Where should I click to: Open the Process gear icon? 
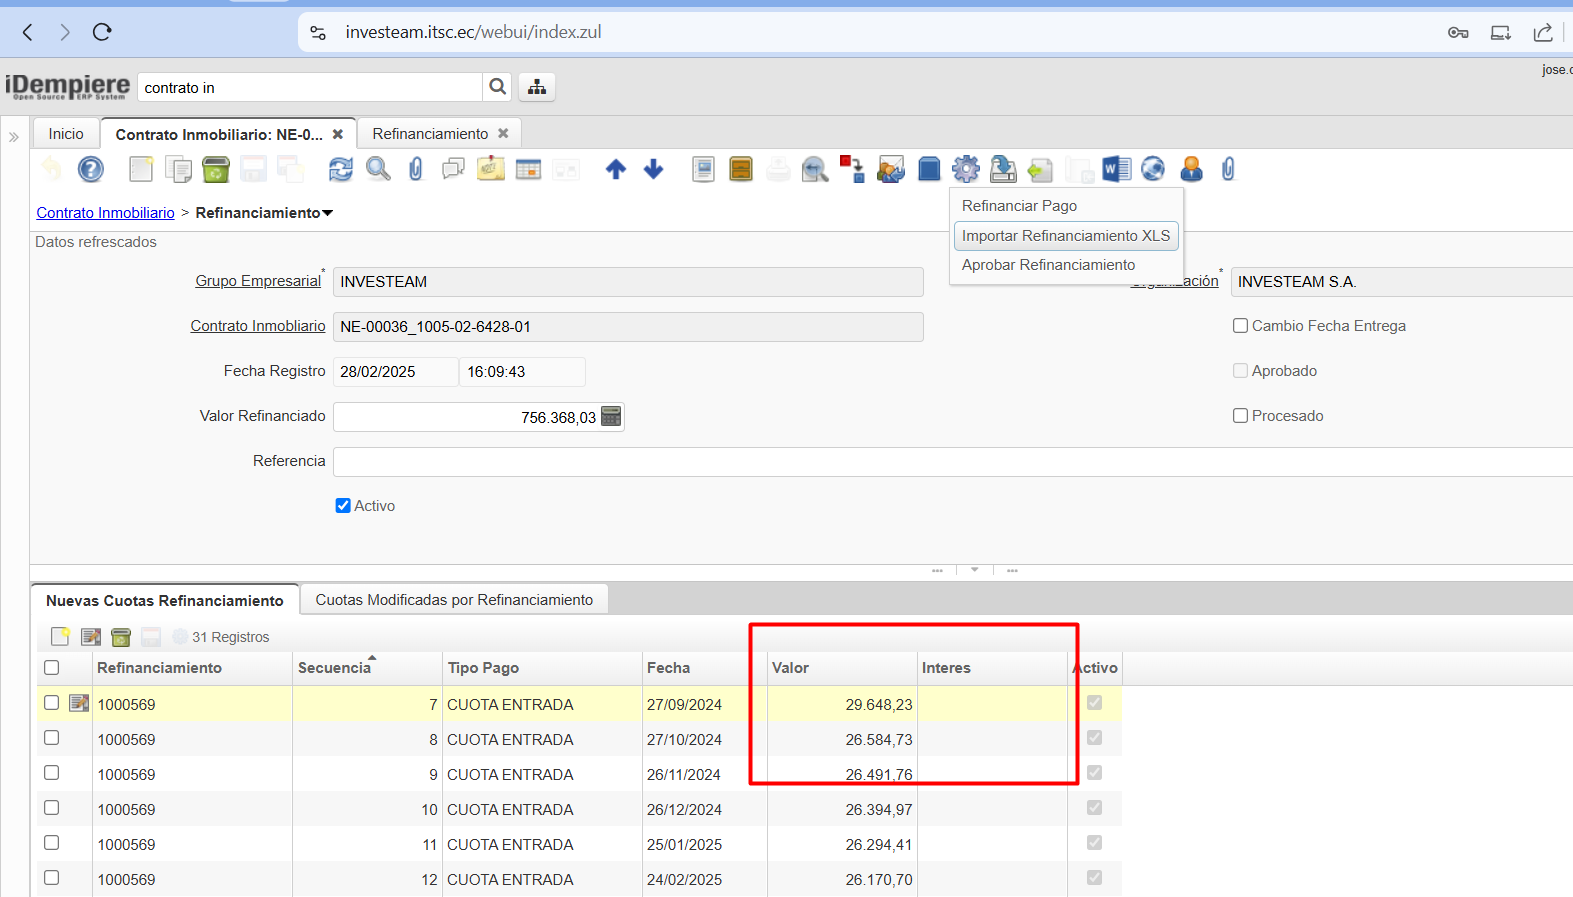click(965, 170)
